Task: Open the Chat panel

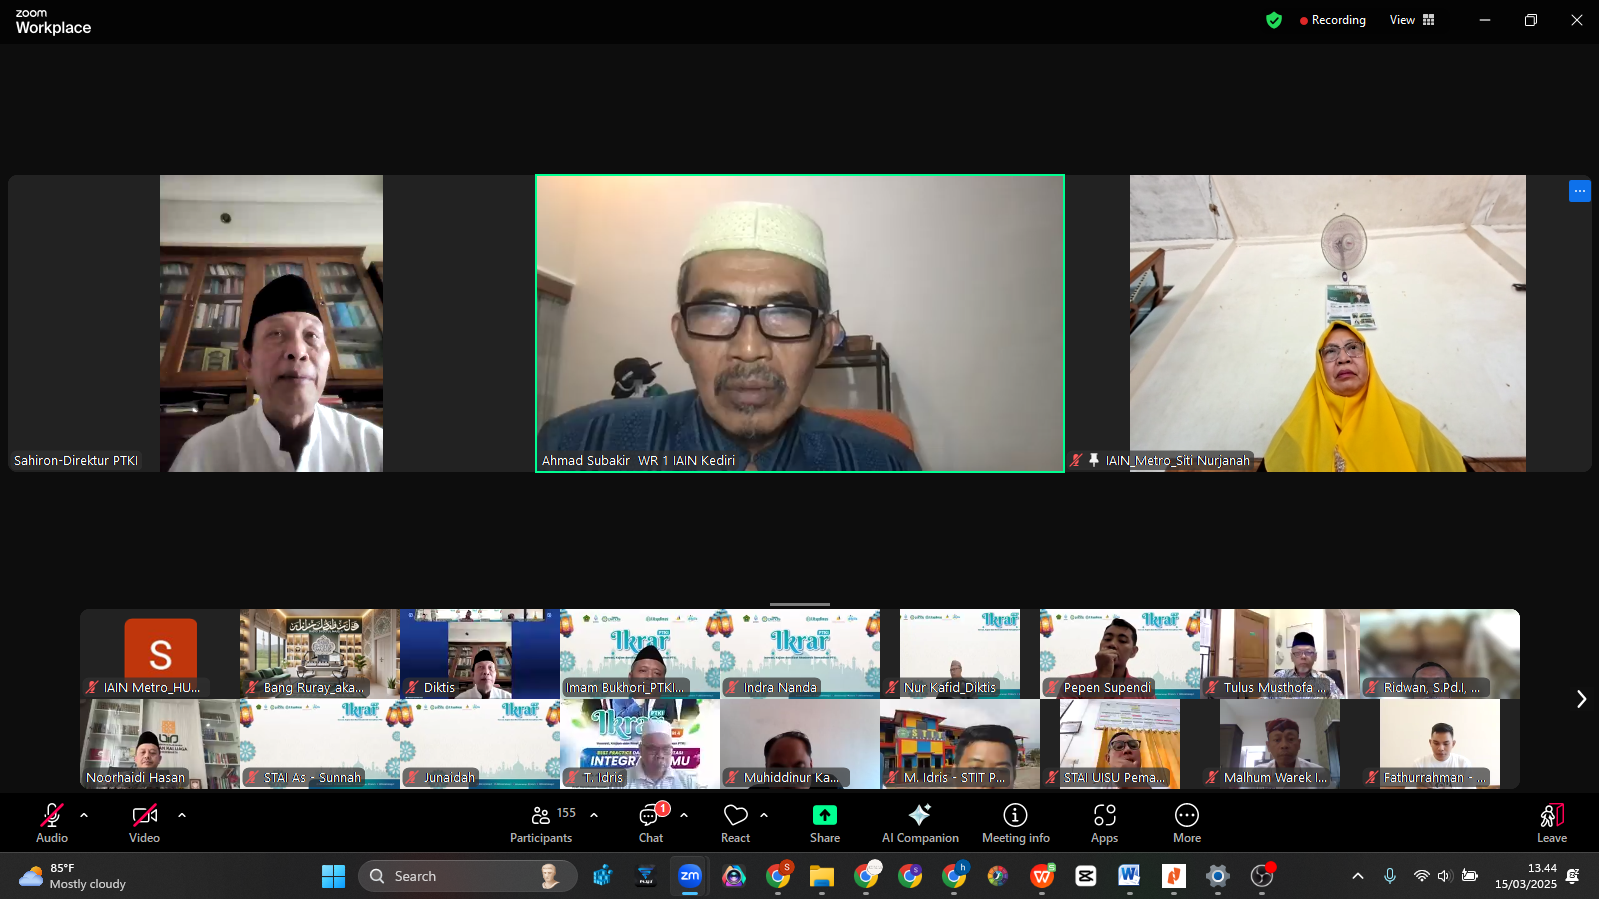Action: point(651,823)
